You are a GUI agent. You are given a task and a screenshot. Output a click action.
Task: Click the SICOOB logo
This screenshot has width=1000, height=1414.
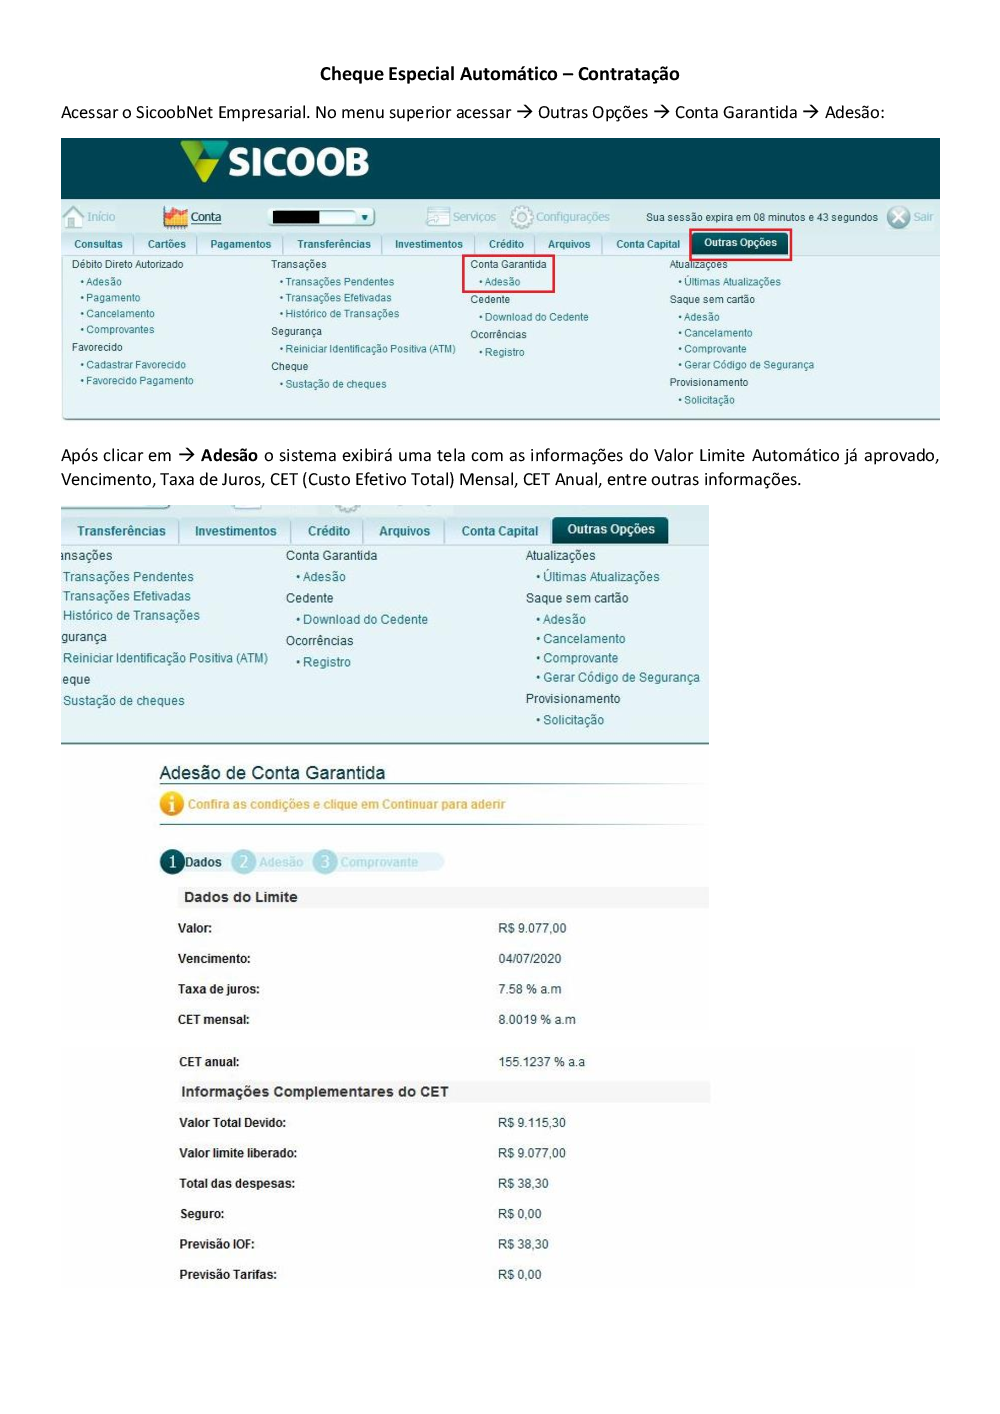(276, 162)
